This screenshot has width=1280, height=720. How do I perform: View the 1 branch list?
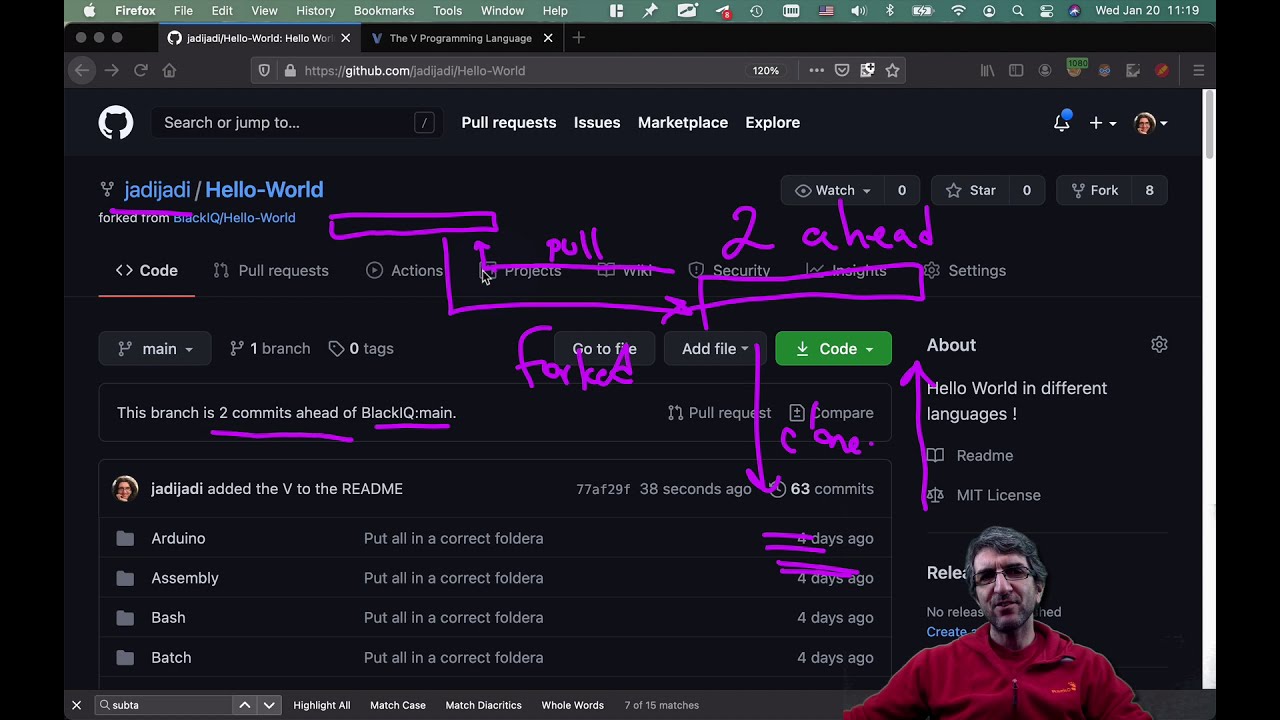tap(270, 348)
